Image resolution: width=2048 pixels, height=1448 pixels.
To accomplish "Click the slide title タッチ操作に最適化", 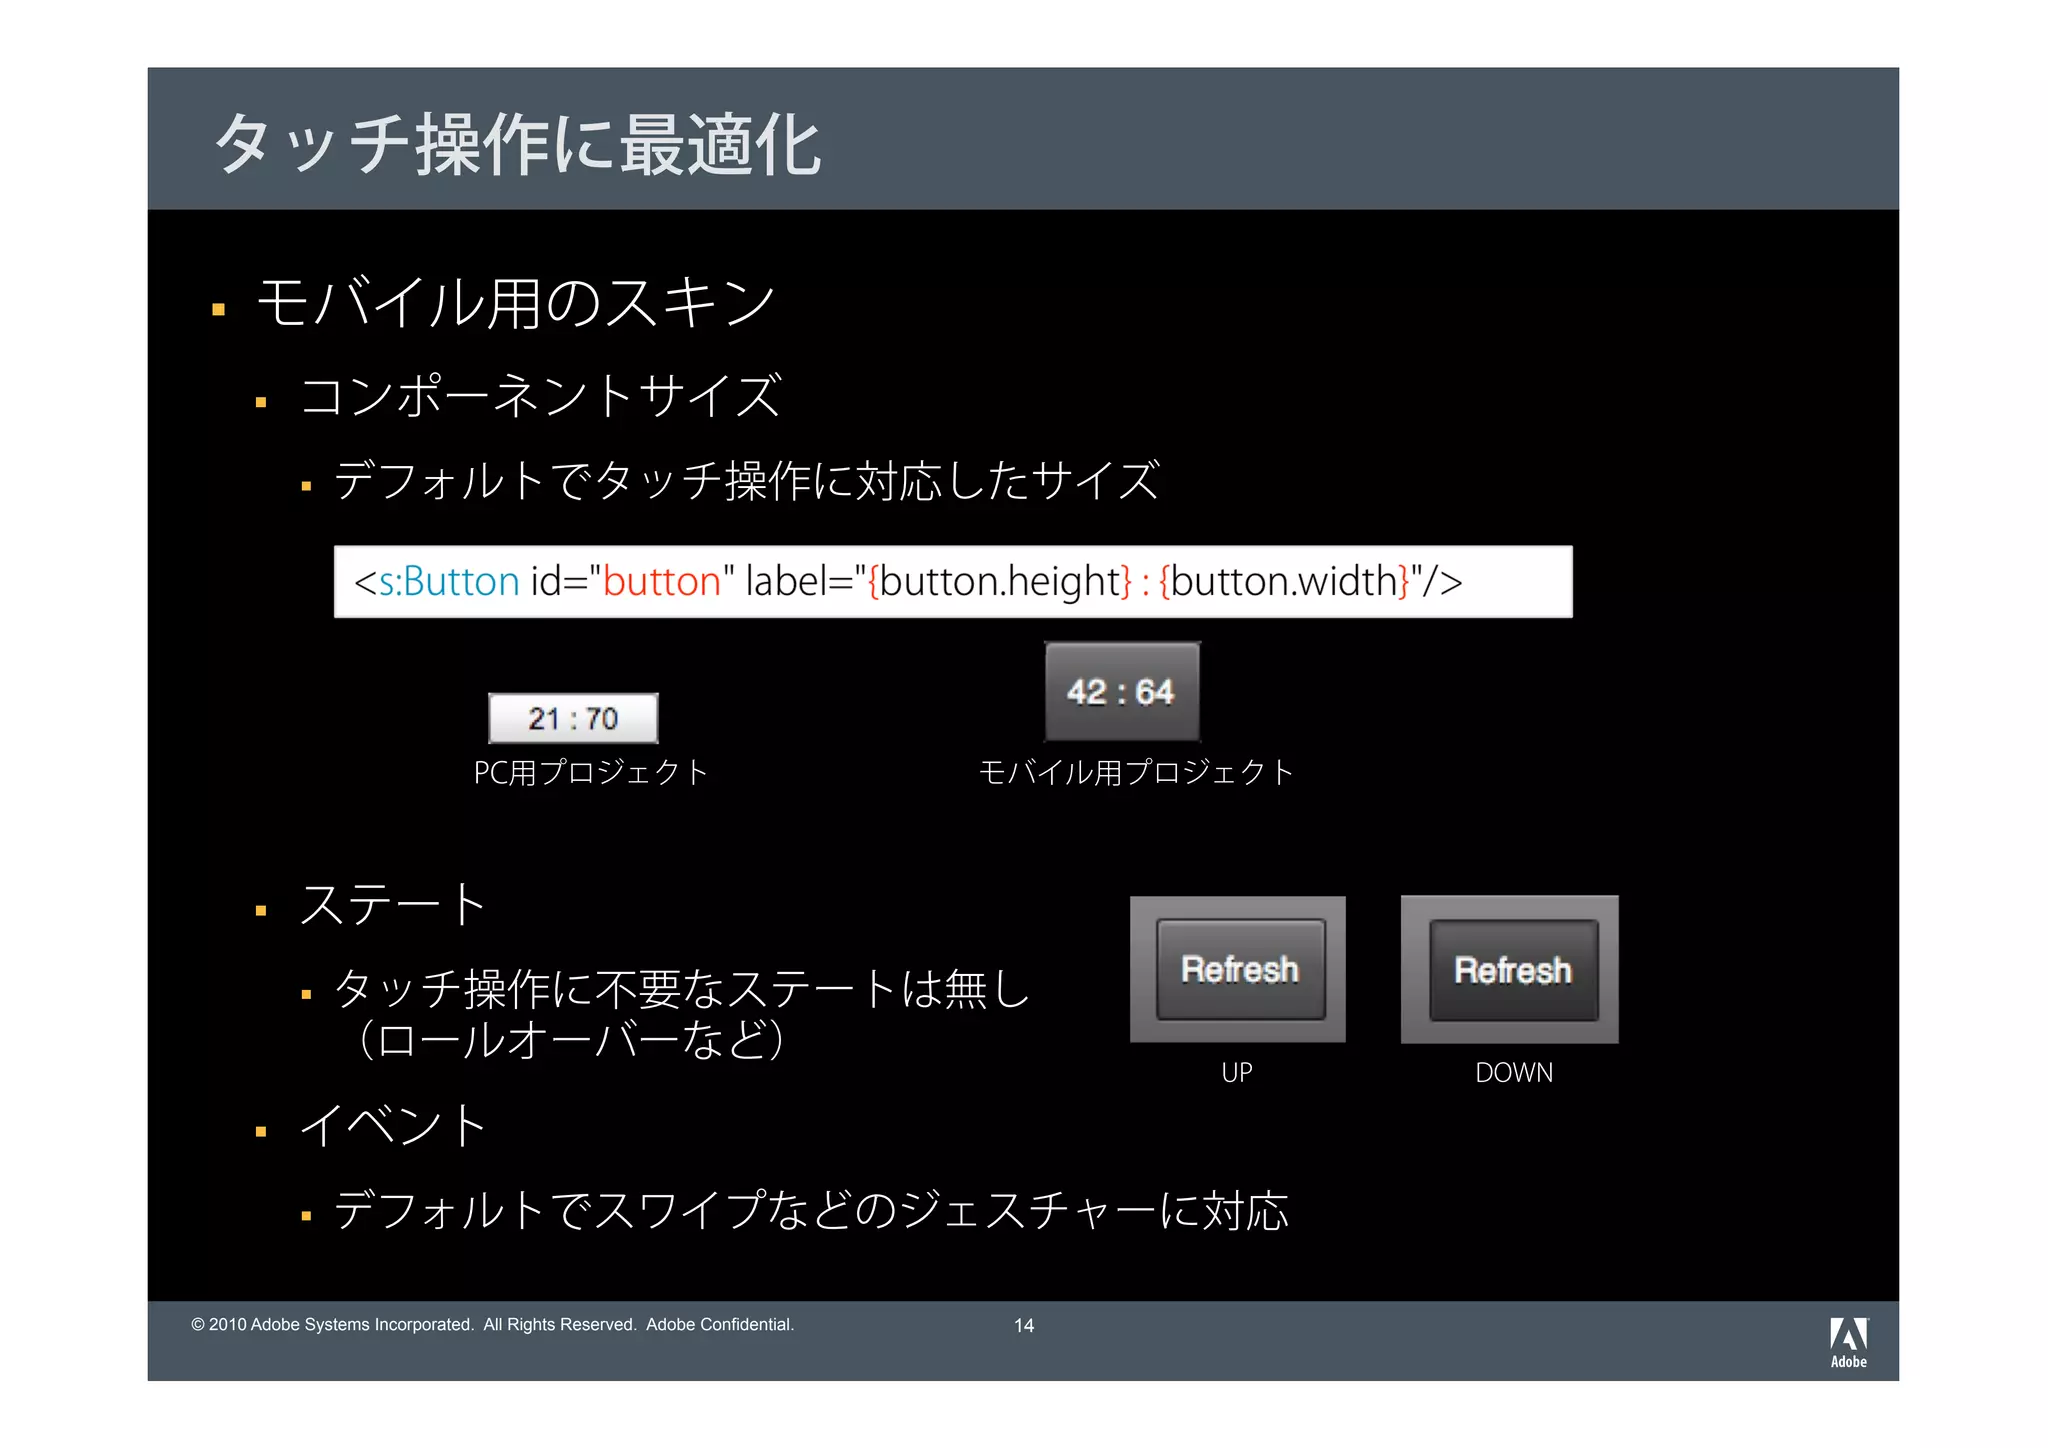I will 518,145.
